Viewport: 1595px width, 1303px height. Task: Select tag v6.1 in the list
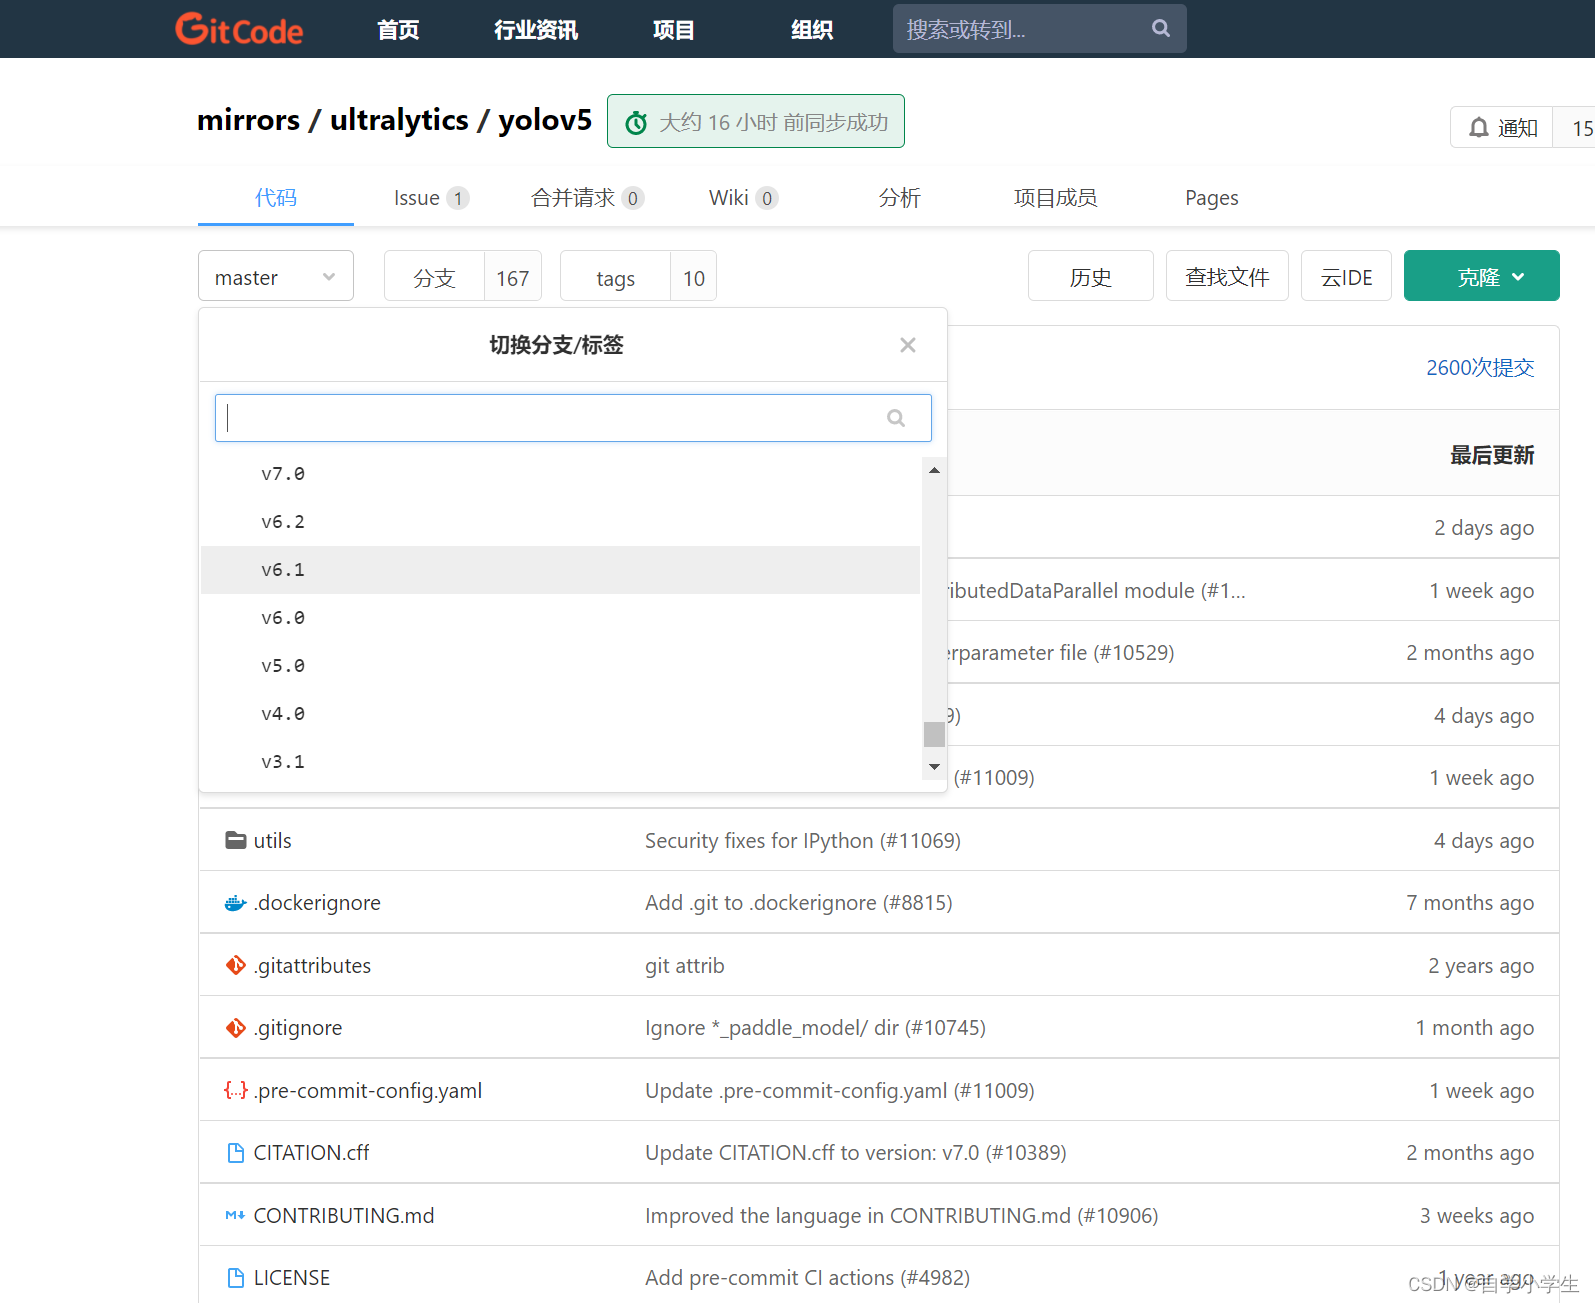point(560,570)
